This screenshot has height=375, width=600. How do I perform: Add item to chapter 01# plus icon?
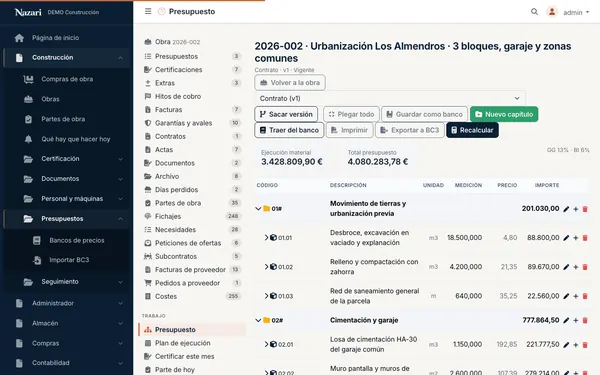coord(576,209)
